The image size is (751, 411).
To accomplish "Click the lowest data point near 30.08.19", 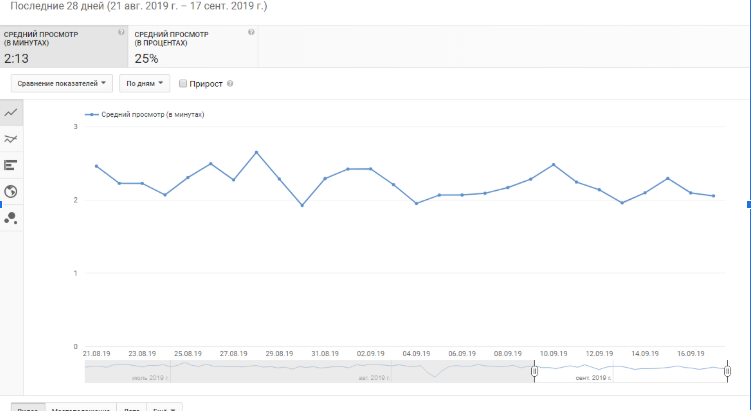I will [302, 206].
